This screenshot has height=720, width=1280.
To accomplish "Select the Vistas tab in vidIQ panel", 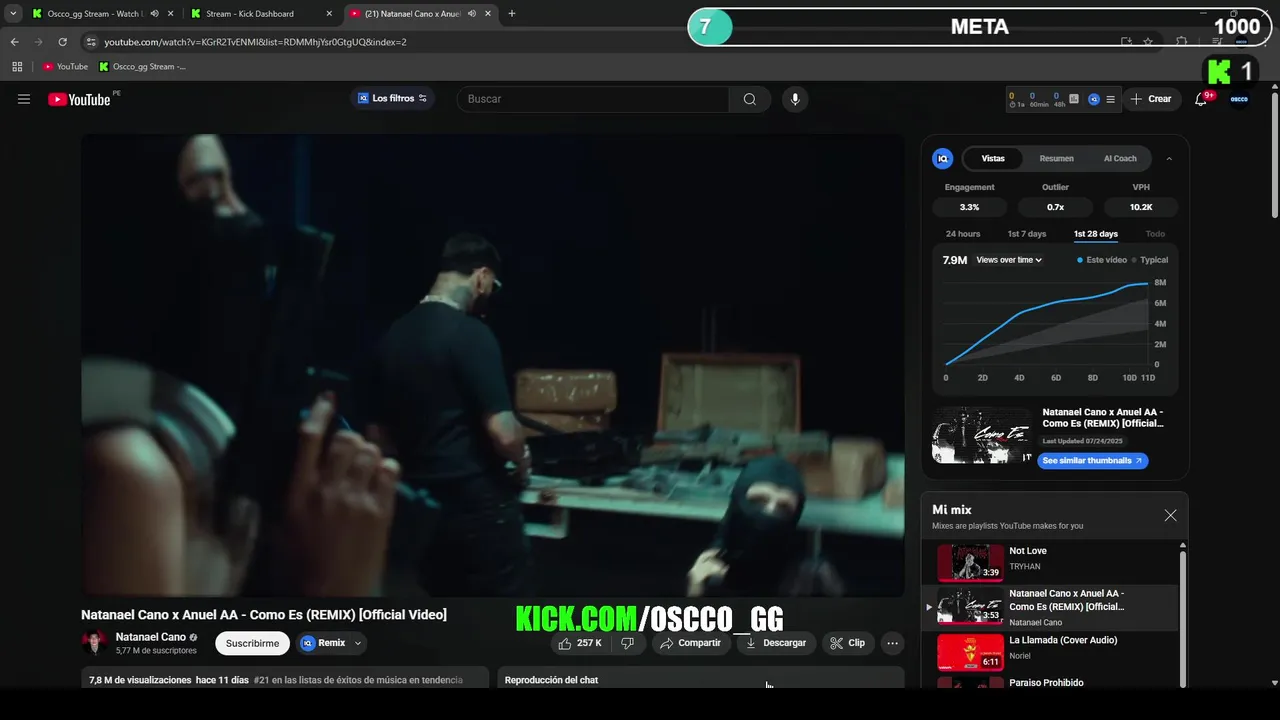I will coord(993,158).
